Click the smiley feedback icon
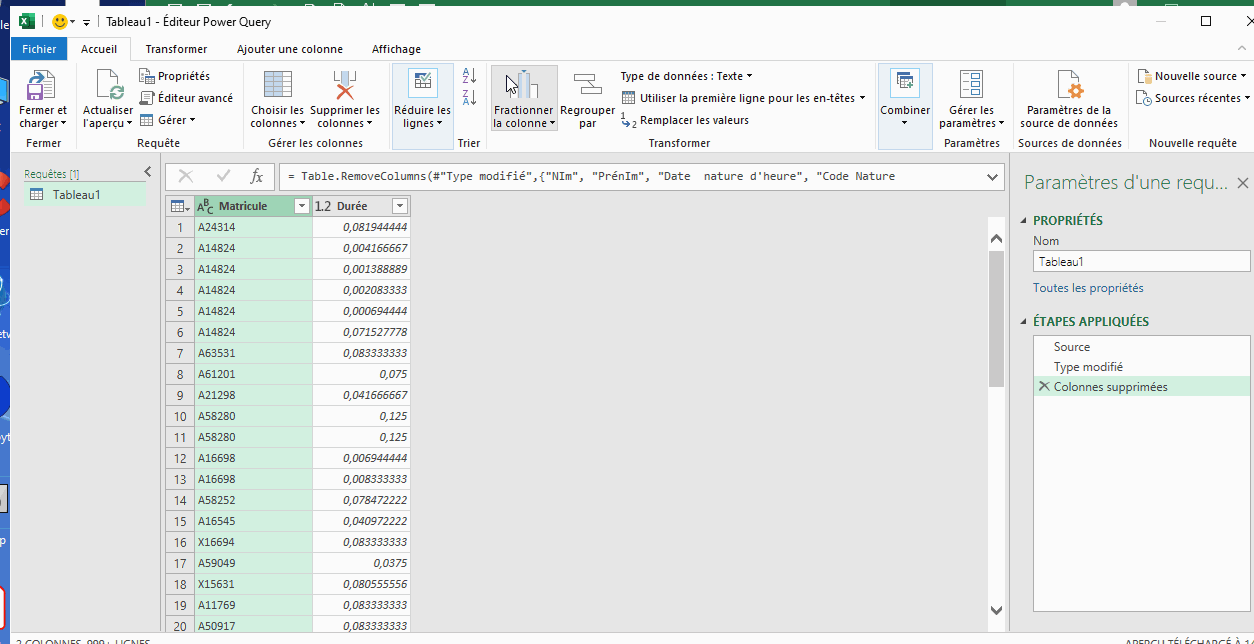 59,21
